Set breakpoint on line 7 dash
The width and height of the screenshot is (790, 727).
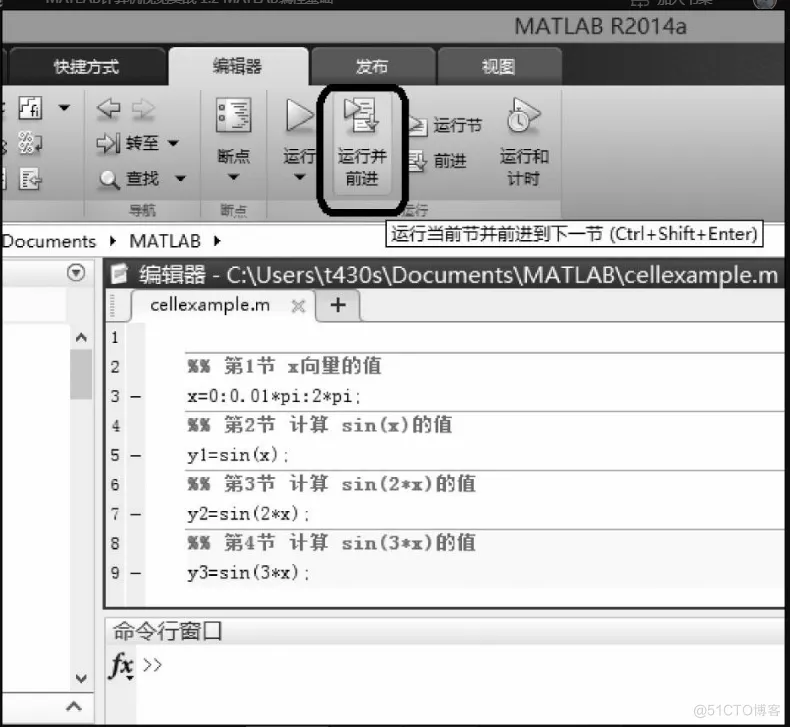pyautogui.click(x=135, y=515)
